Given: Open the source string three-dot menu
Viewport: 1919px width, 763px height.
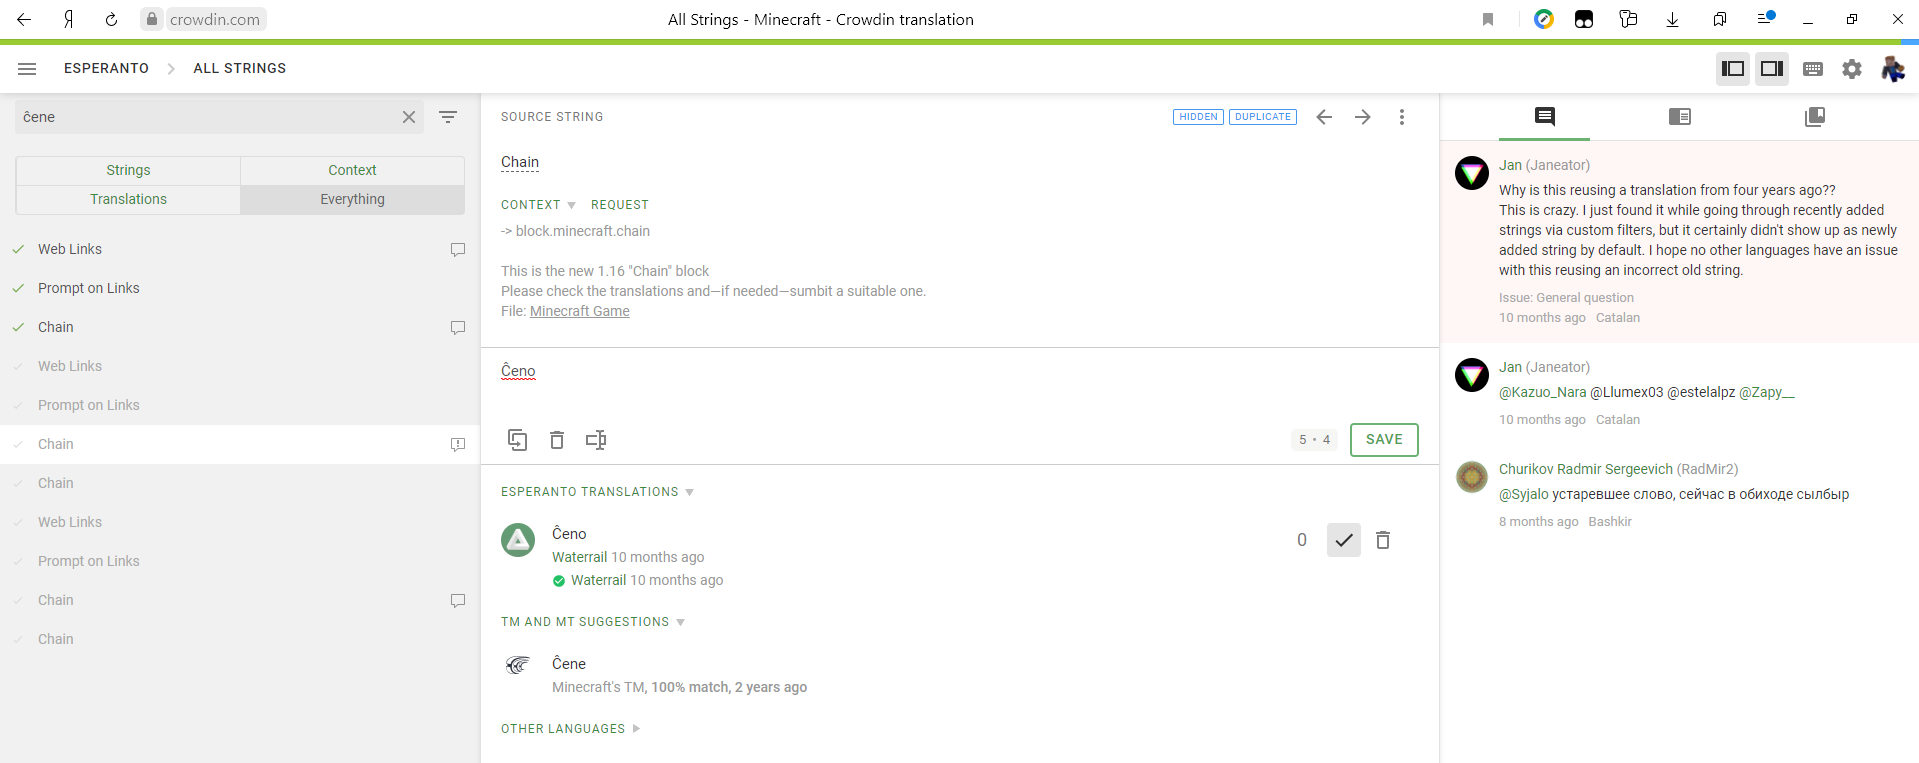Looking at the screenshot, I should [1402, 117].
